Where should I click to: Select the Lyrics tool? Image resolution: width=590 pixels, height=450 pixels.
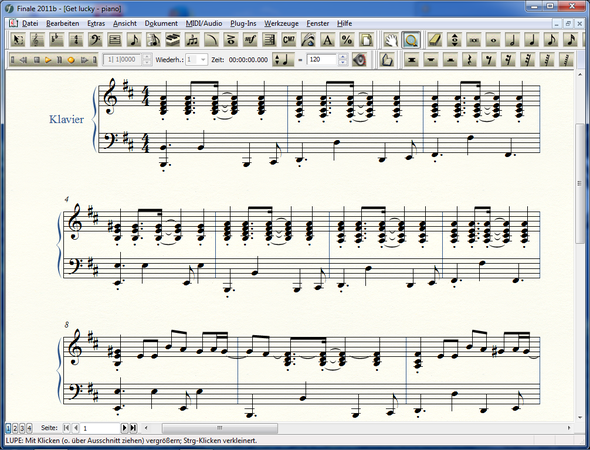(x=309, y=40)
